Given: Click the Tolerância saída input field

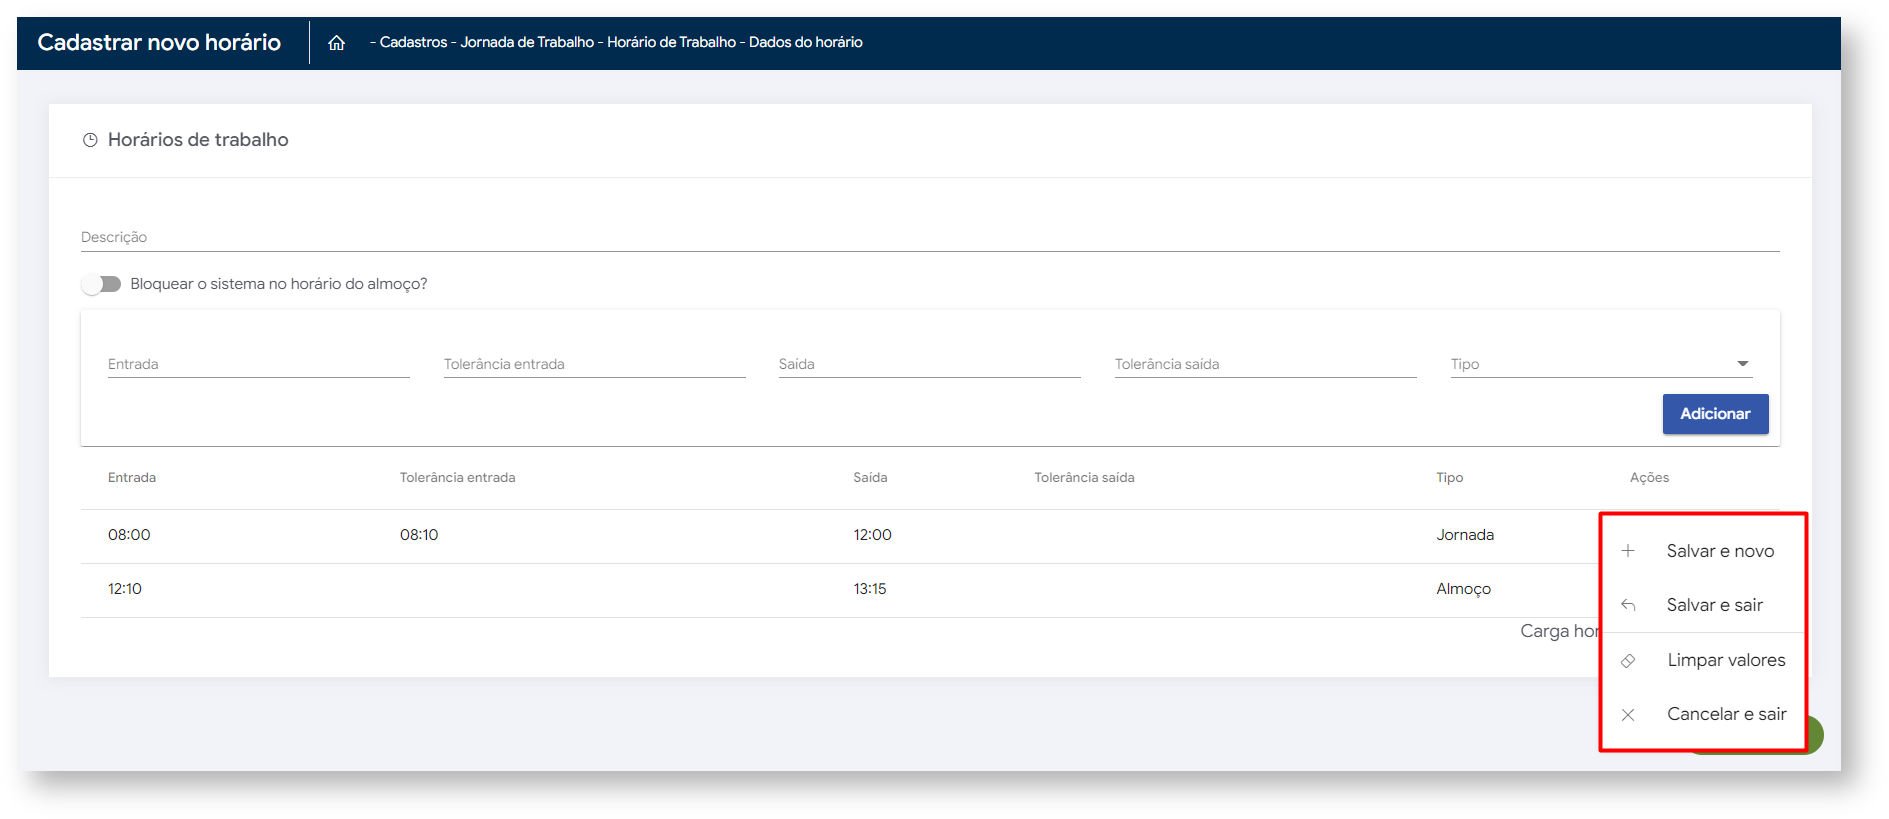Looking at the screenshot, I should pyautogui.click(x=1266, y=364).
